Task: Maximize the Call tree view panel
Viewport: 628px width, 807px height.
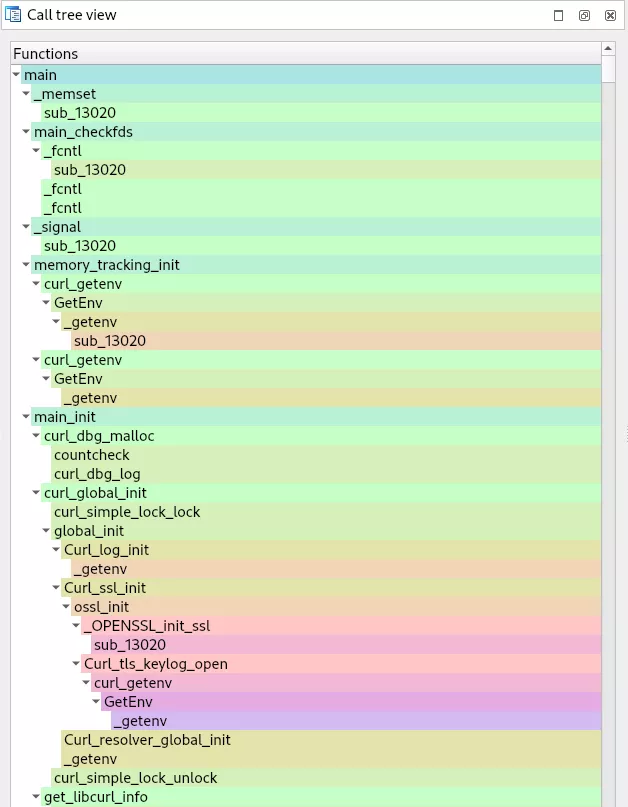Action: pyautogui.click(x=559, y=15)
